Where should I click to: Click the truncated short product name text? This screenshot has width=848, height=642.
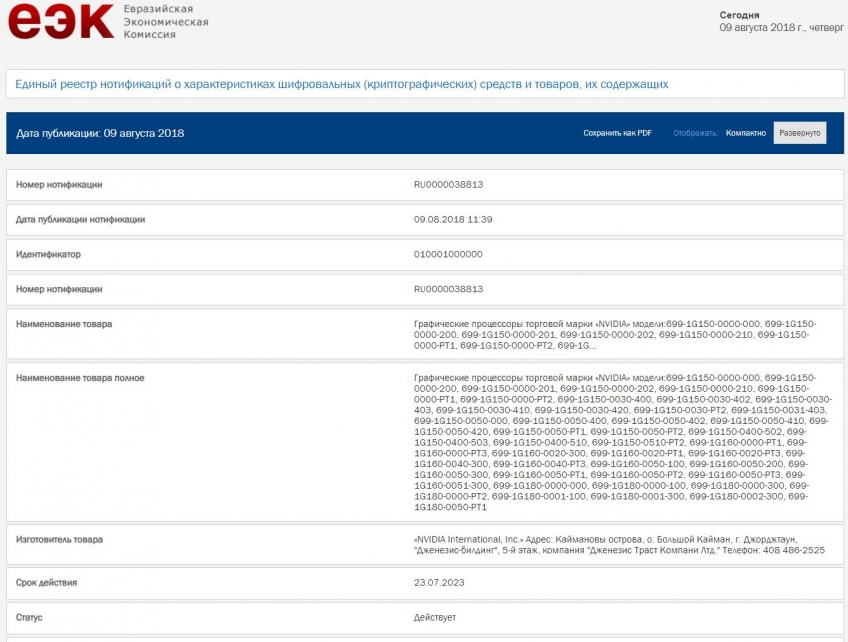[615, 335]
